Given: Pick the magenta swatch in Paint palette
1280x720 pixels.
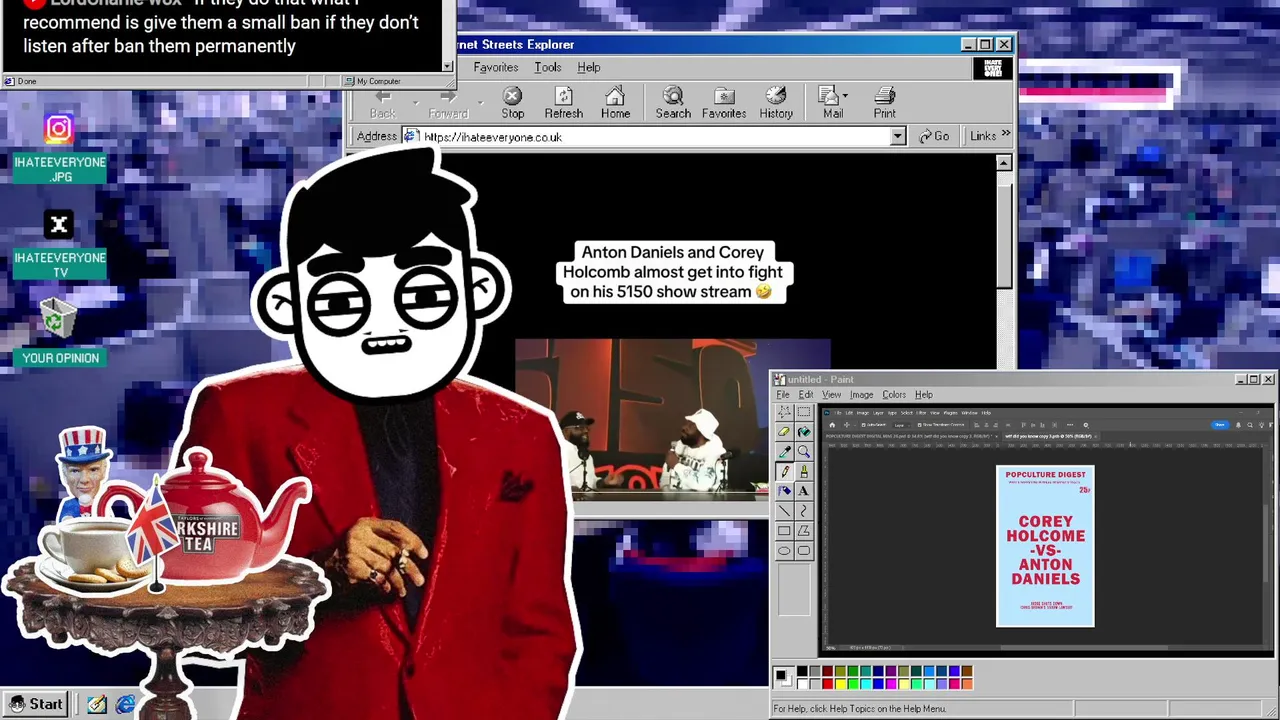Looking at the screenshot, I should [891, 684].
